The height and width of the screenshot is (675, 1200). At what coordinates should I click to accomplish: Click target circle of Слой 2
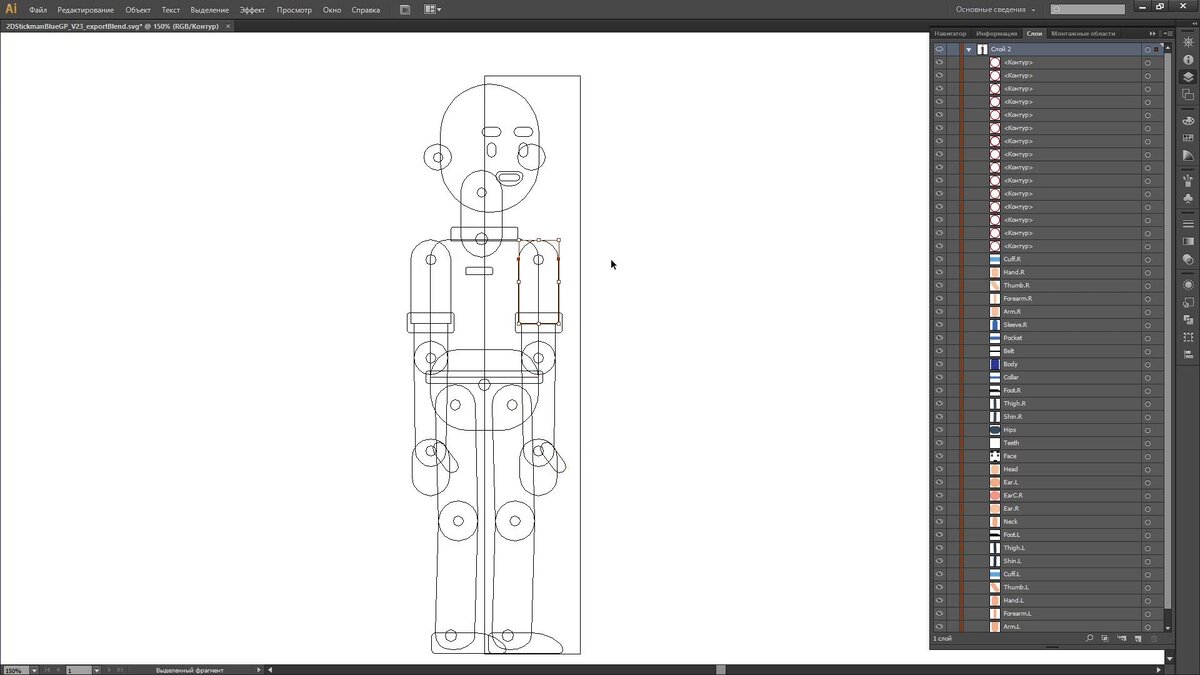coord(1147,49)
